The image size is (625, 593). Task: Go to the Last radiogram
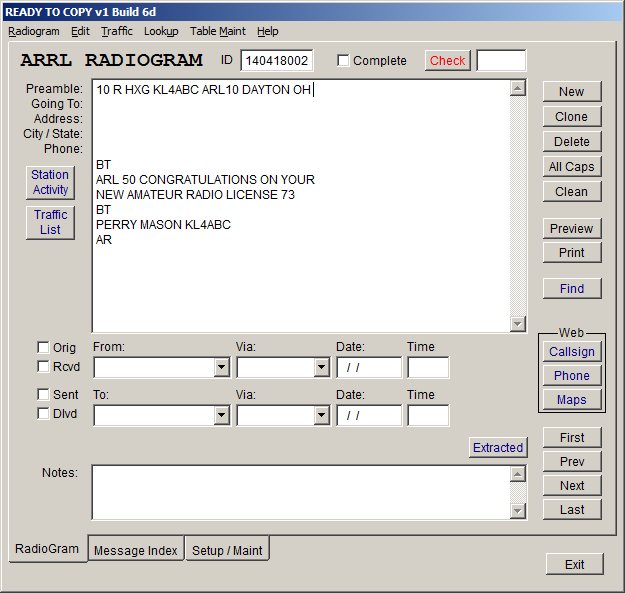[572, 510]
